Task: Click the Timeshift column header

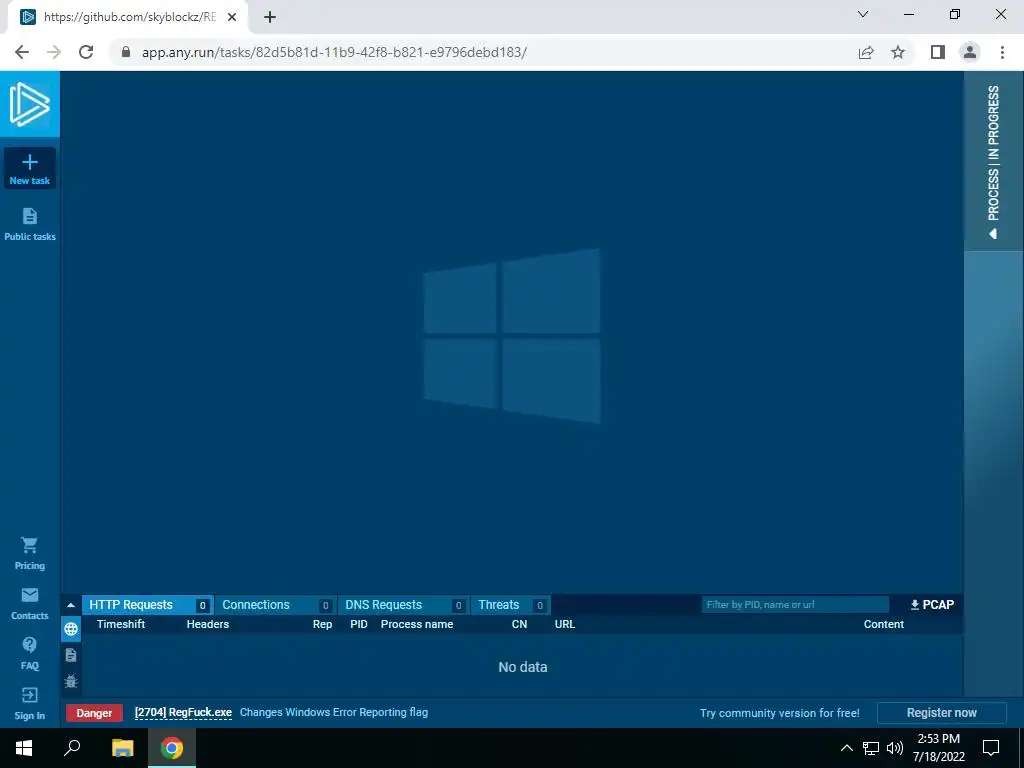Action: [x=121, y=624]
